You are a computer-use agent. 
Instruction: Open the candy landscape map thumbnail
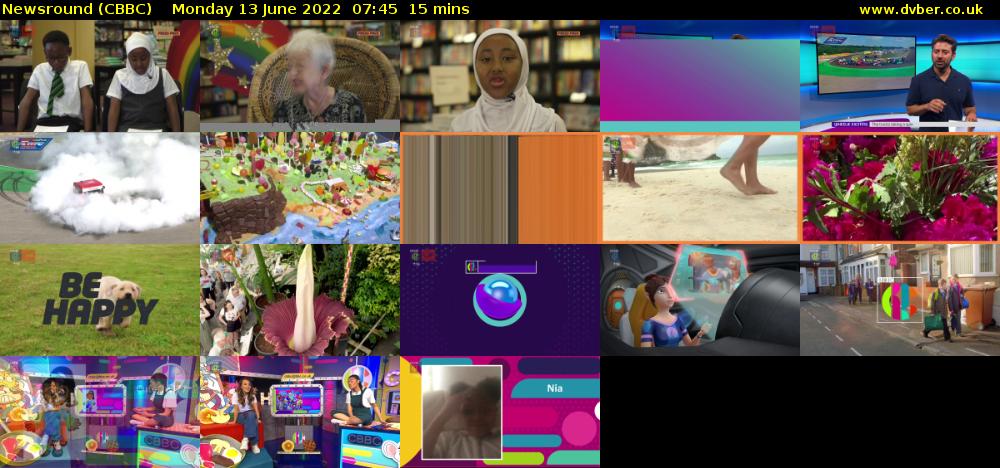tap(300, 188)
